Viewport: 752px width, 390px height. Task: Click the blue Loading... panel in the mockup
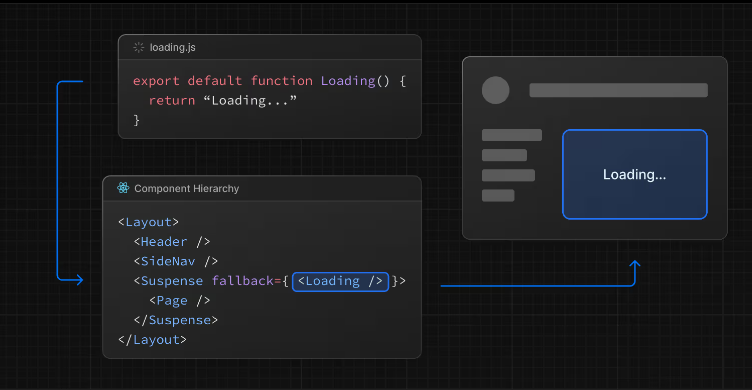(634, 174)
